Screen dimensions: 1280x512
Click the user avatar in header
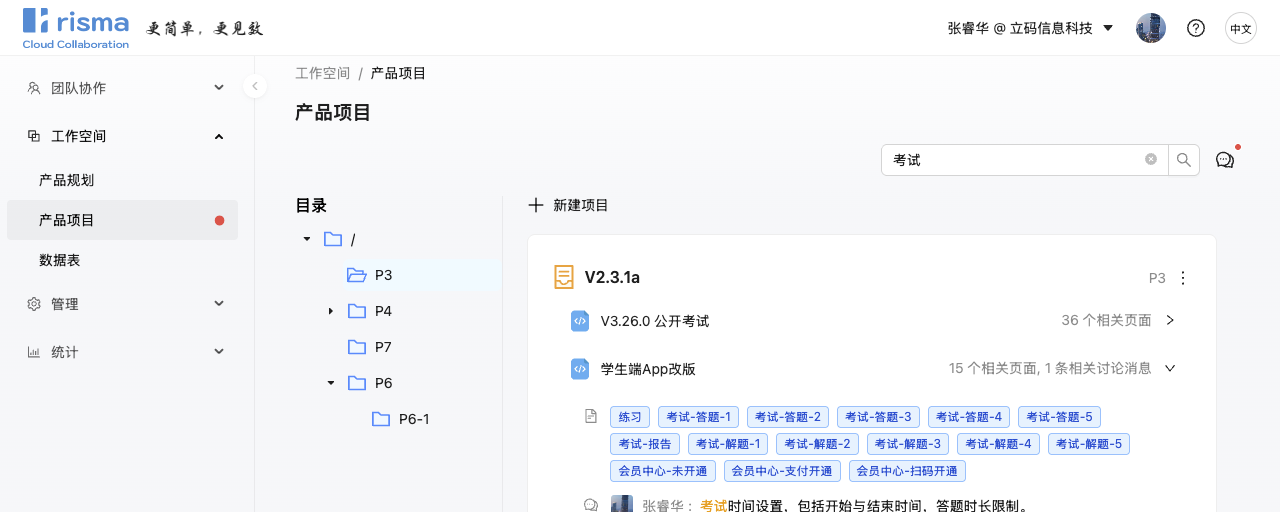1151,28
